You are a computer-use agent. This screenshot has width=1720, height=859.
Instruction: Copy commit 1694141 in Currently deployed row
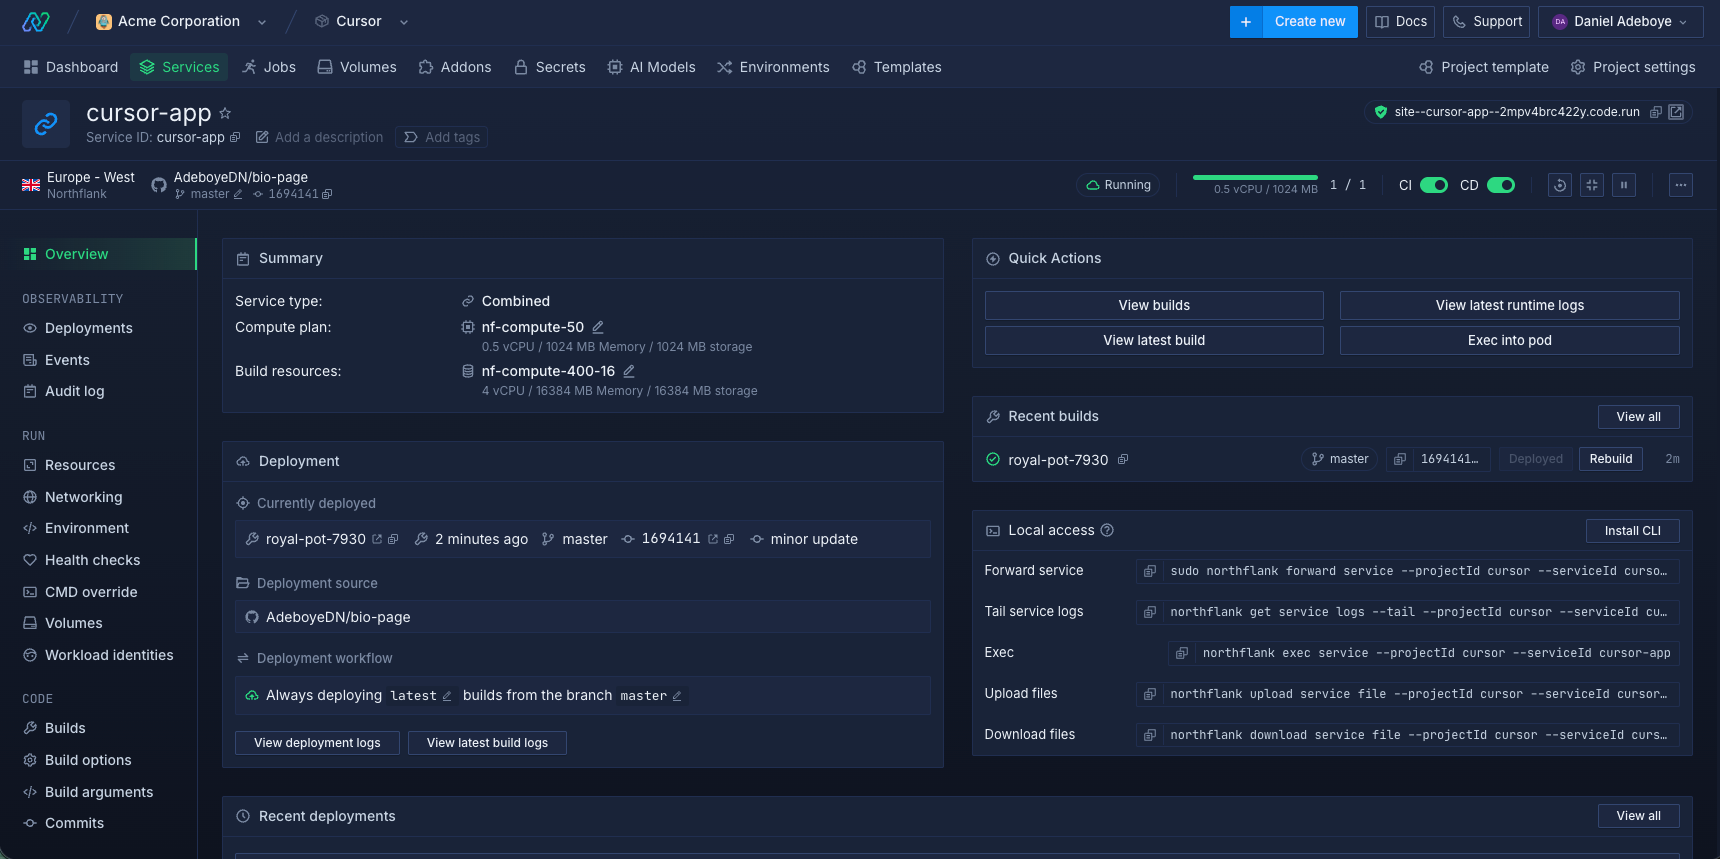729,539
